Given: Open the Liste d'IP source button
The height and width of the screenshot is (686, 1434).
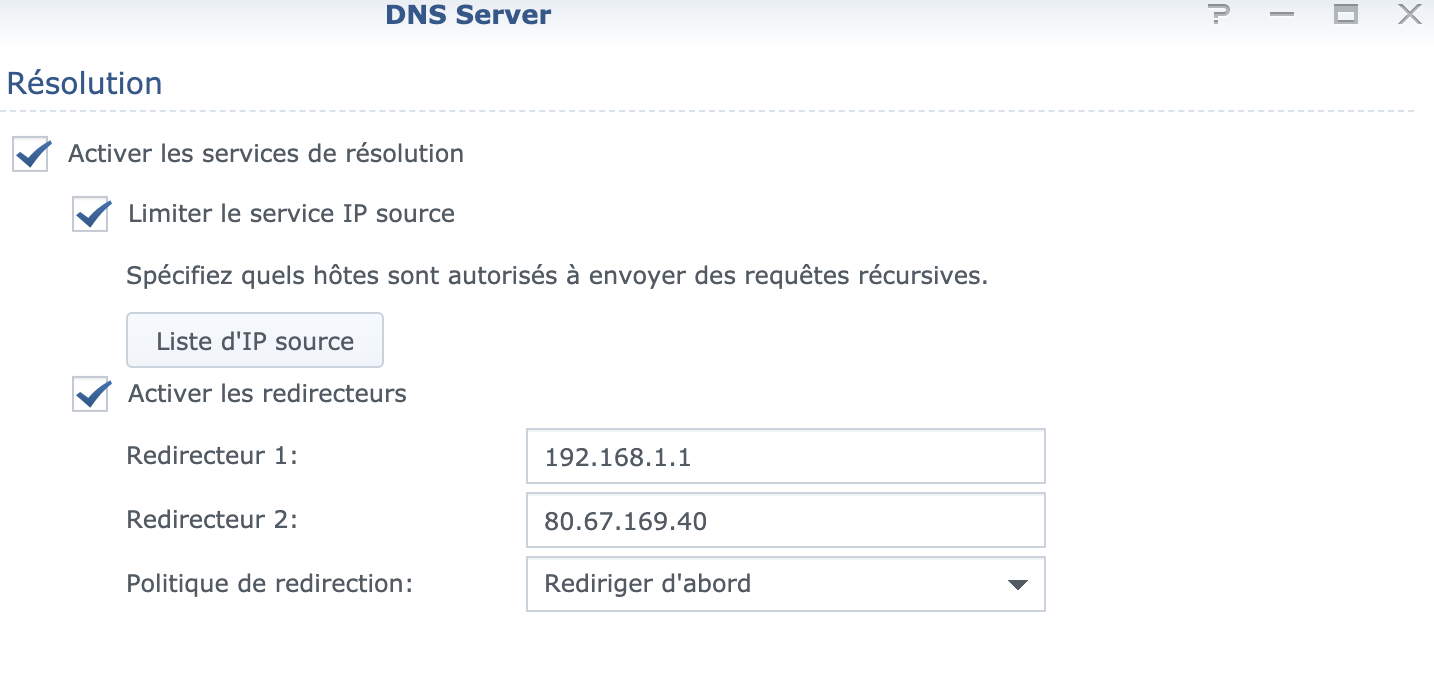Looking at the screenshot, I should [x=255, y=341].
